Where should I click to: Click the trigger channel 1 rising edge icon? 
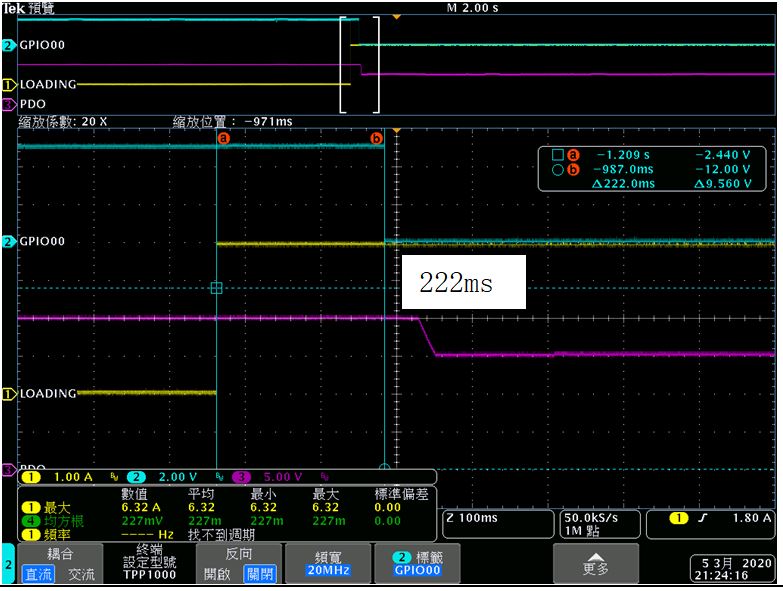point(703,518)
